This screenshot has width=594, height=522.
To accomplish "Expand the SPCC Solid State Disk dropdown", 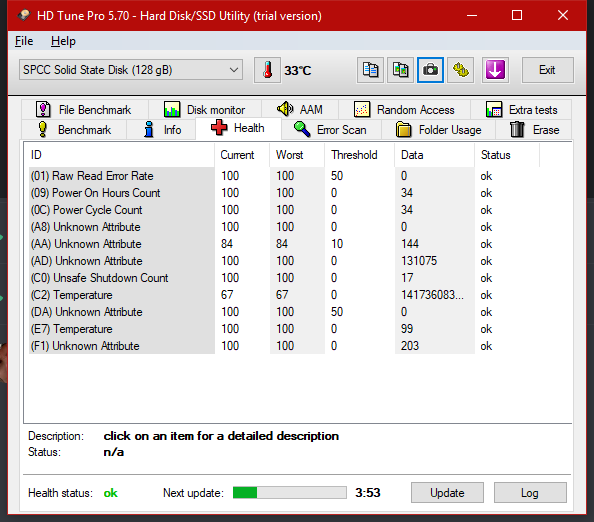I will (131, 70).
